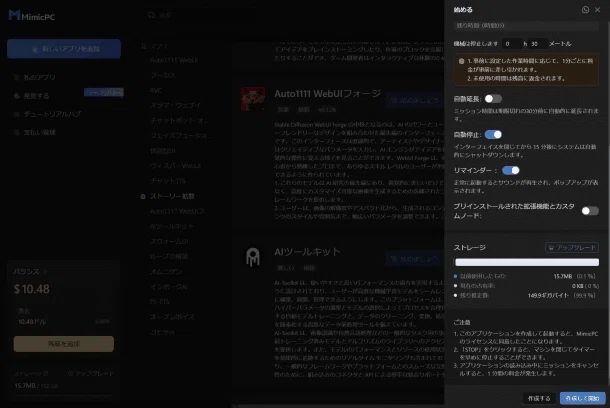Screen dimensions: 610x408
Task: Click the $10.48 balance amount
Action: [x=32, y=289]
